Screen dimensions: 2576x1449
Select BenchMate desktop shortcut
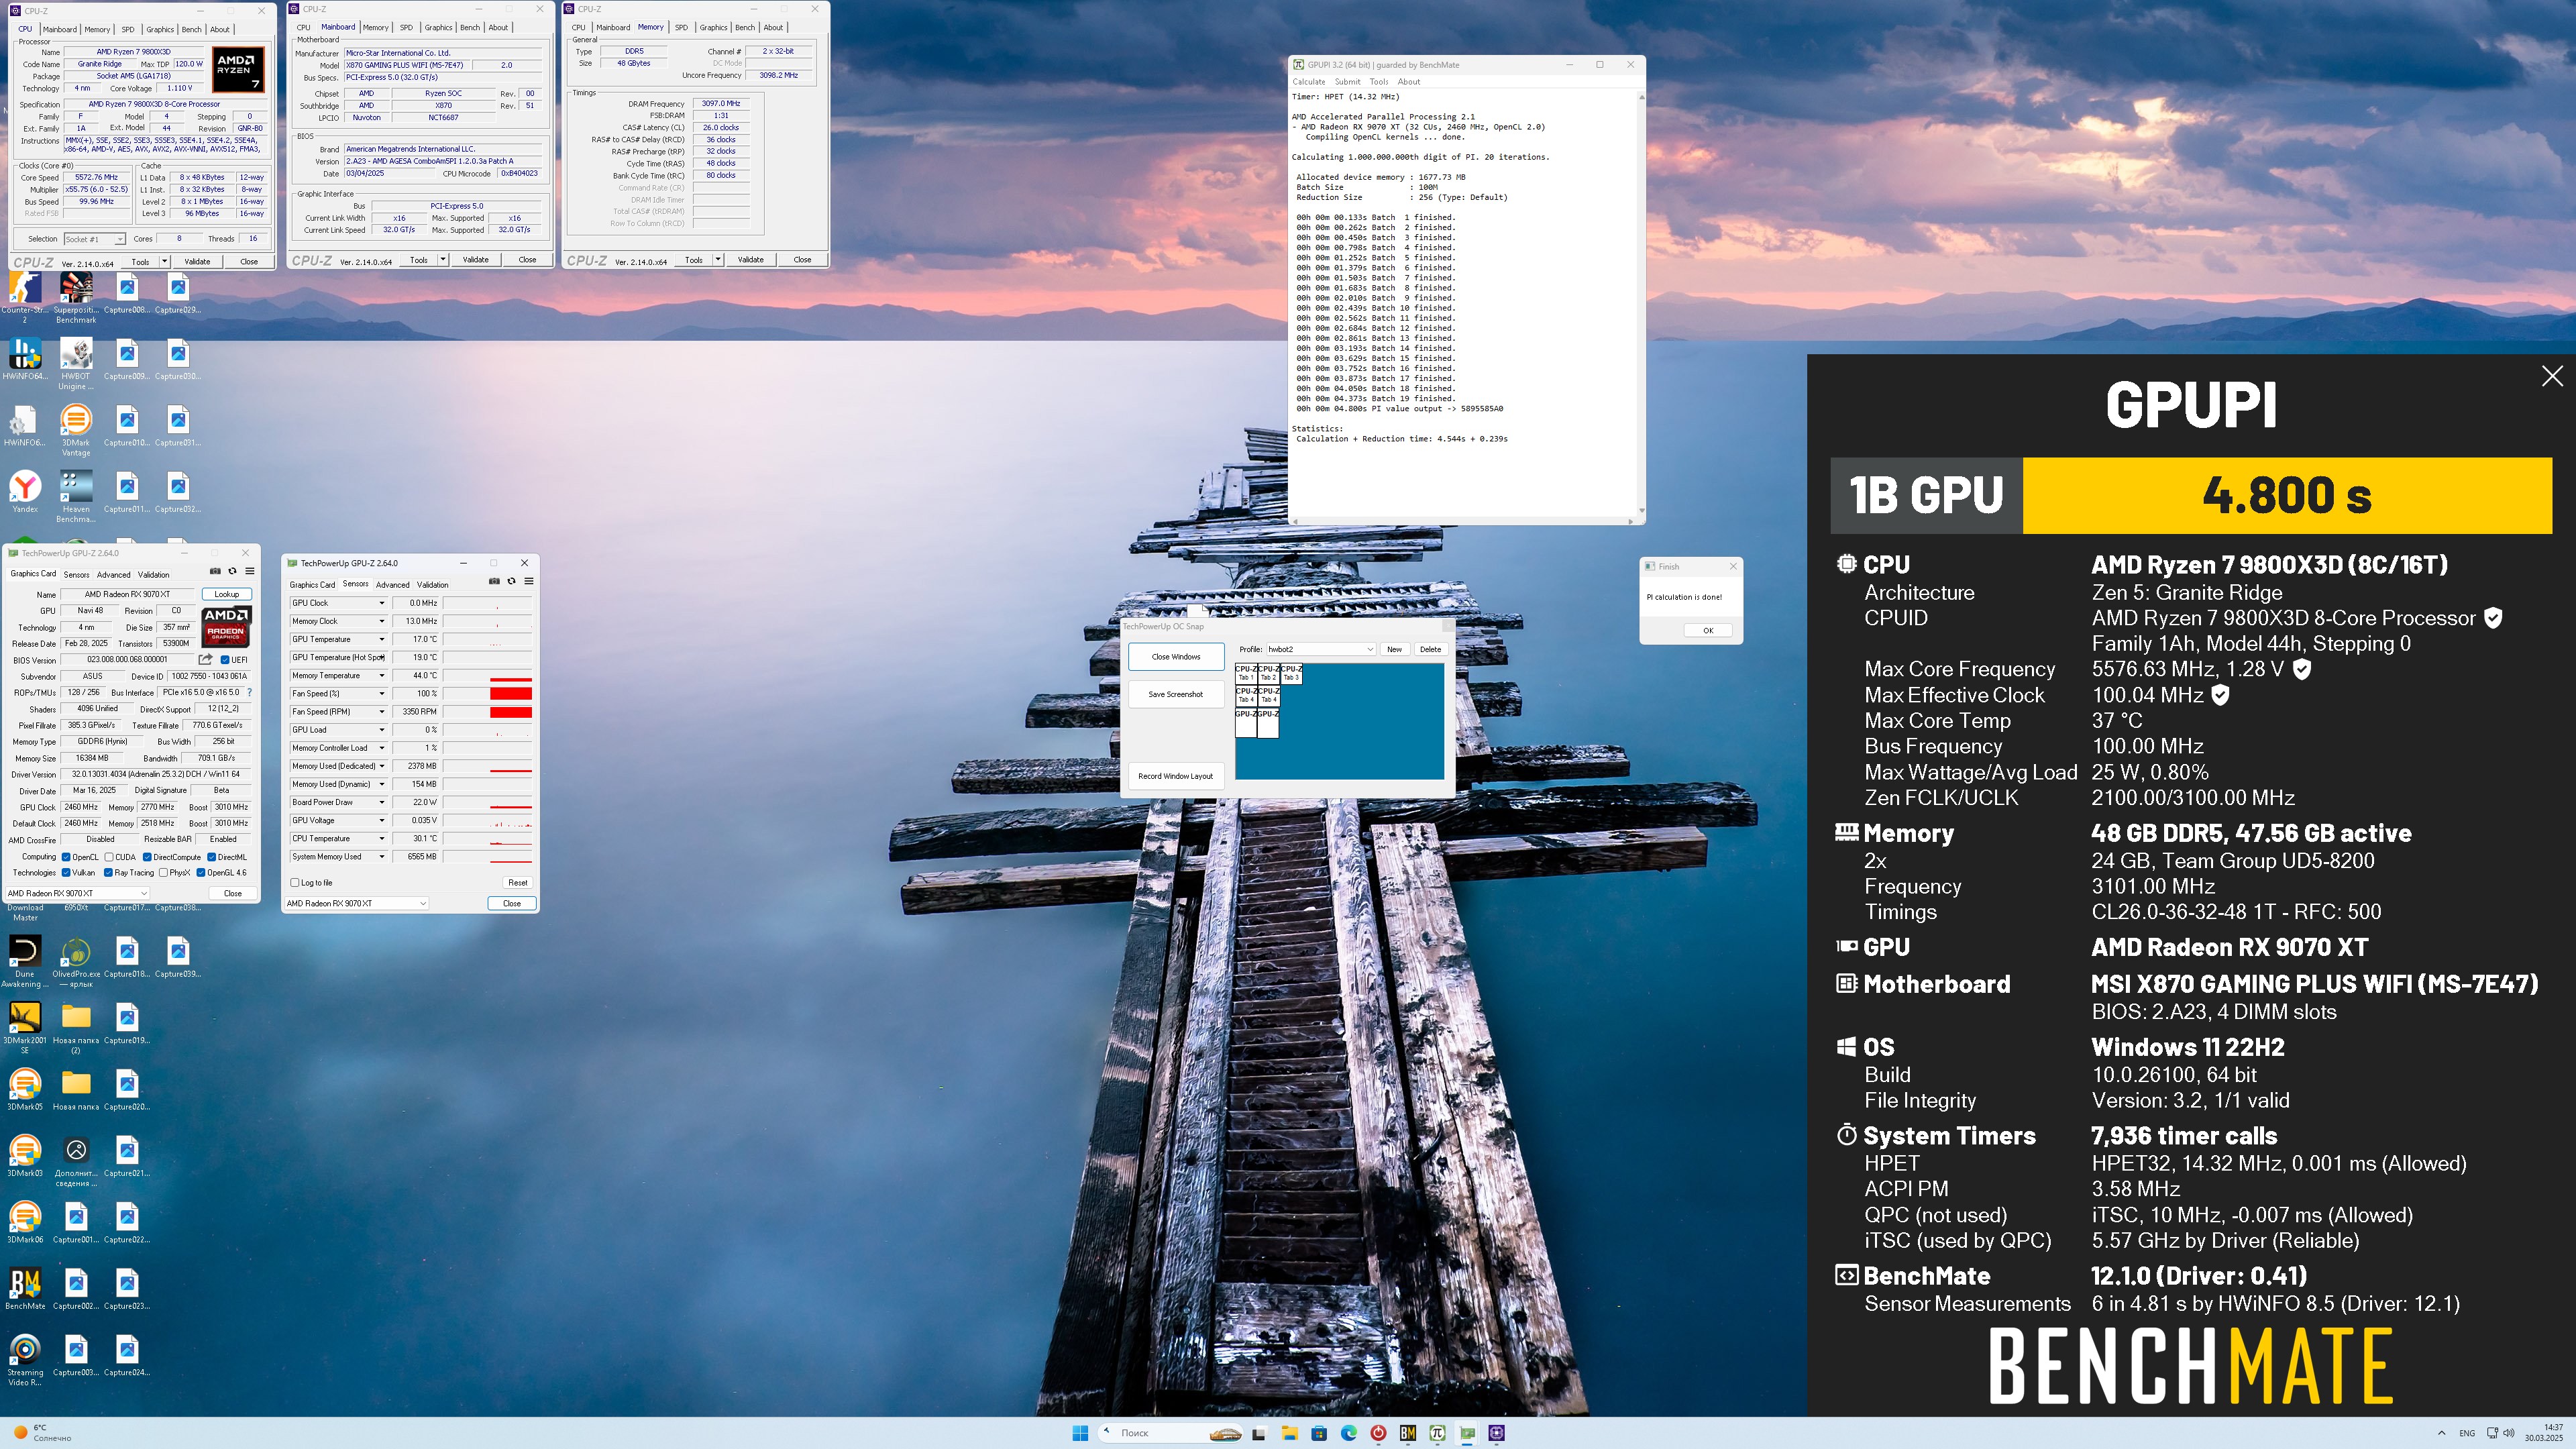click(25, 1289)
